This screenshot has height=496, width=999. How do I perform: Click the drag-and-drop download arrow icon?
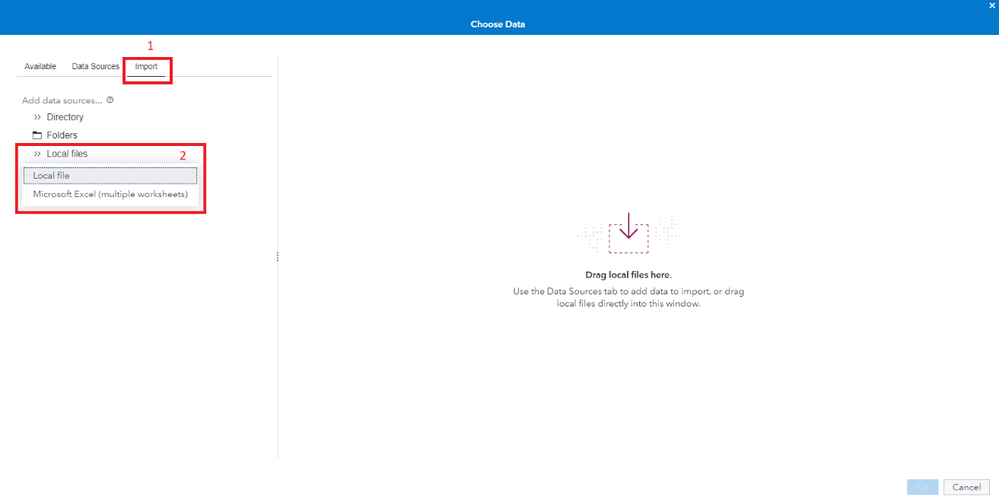point(628,234)
